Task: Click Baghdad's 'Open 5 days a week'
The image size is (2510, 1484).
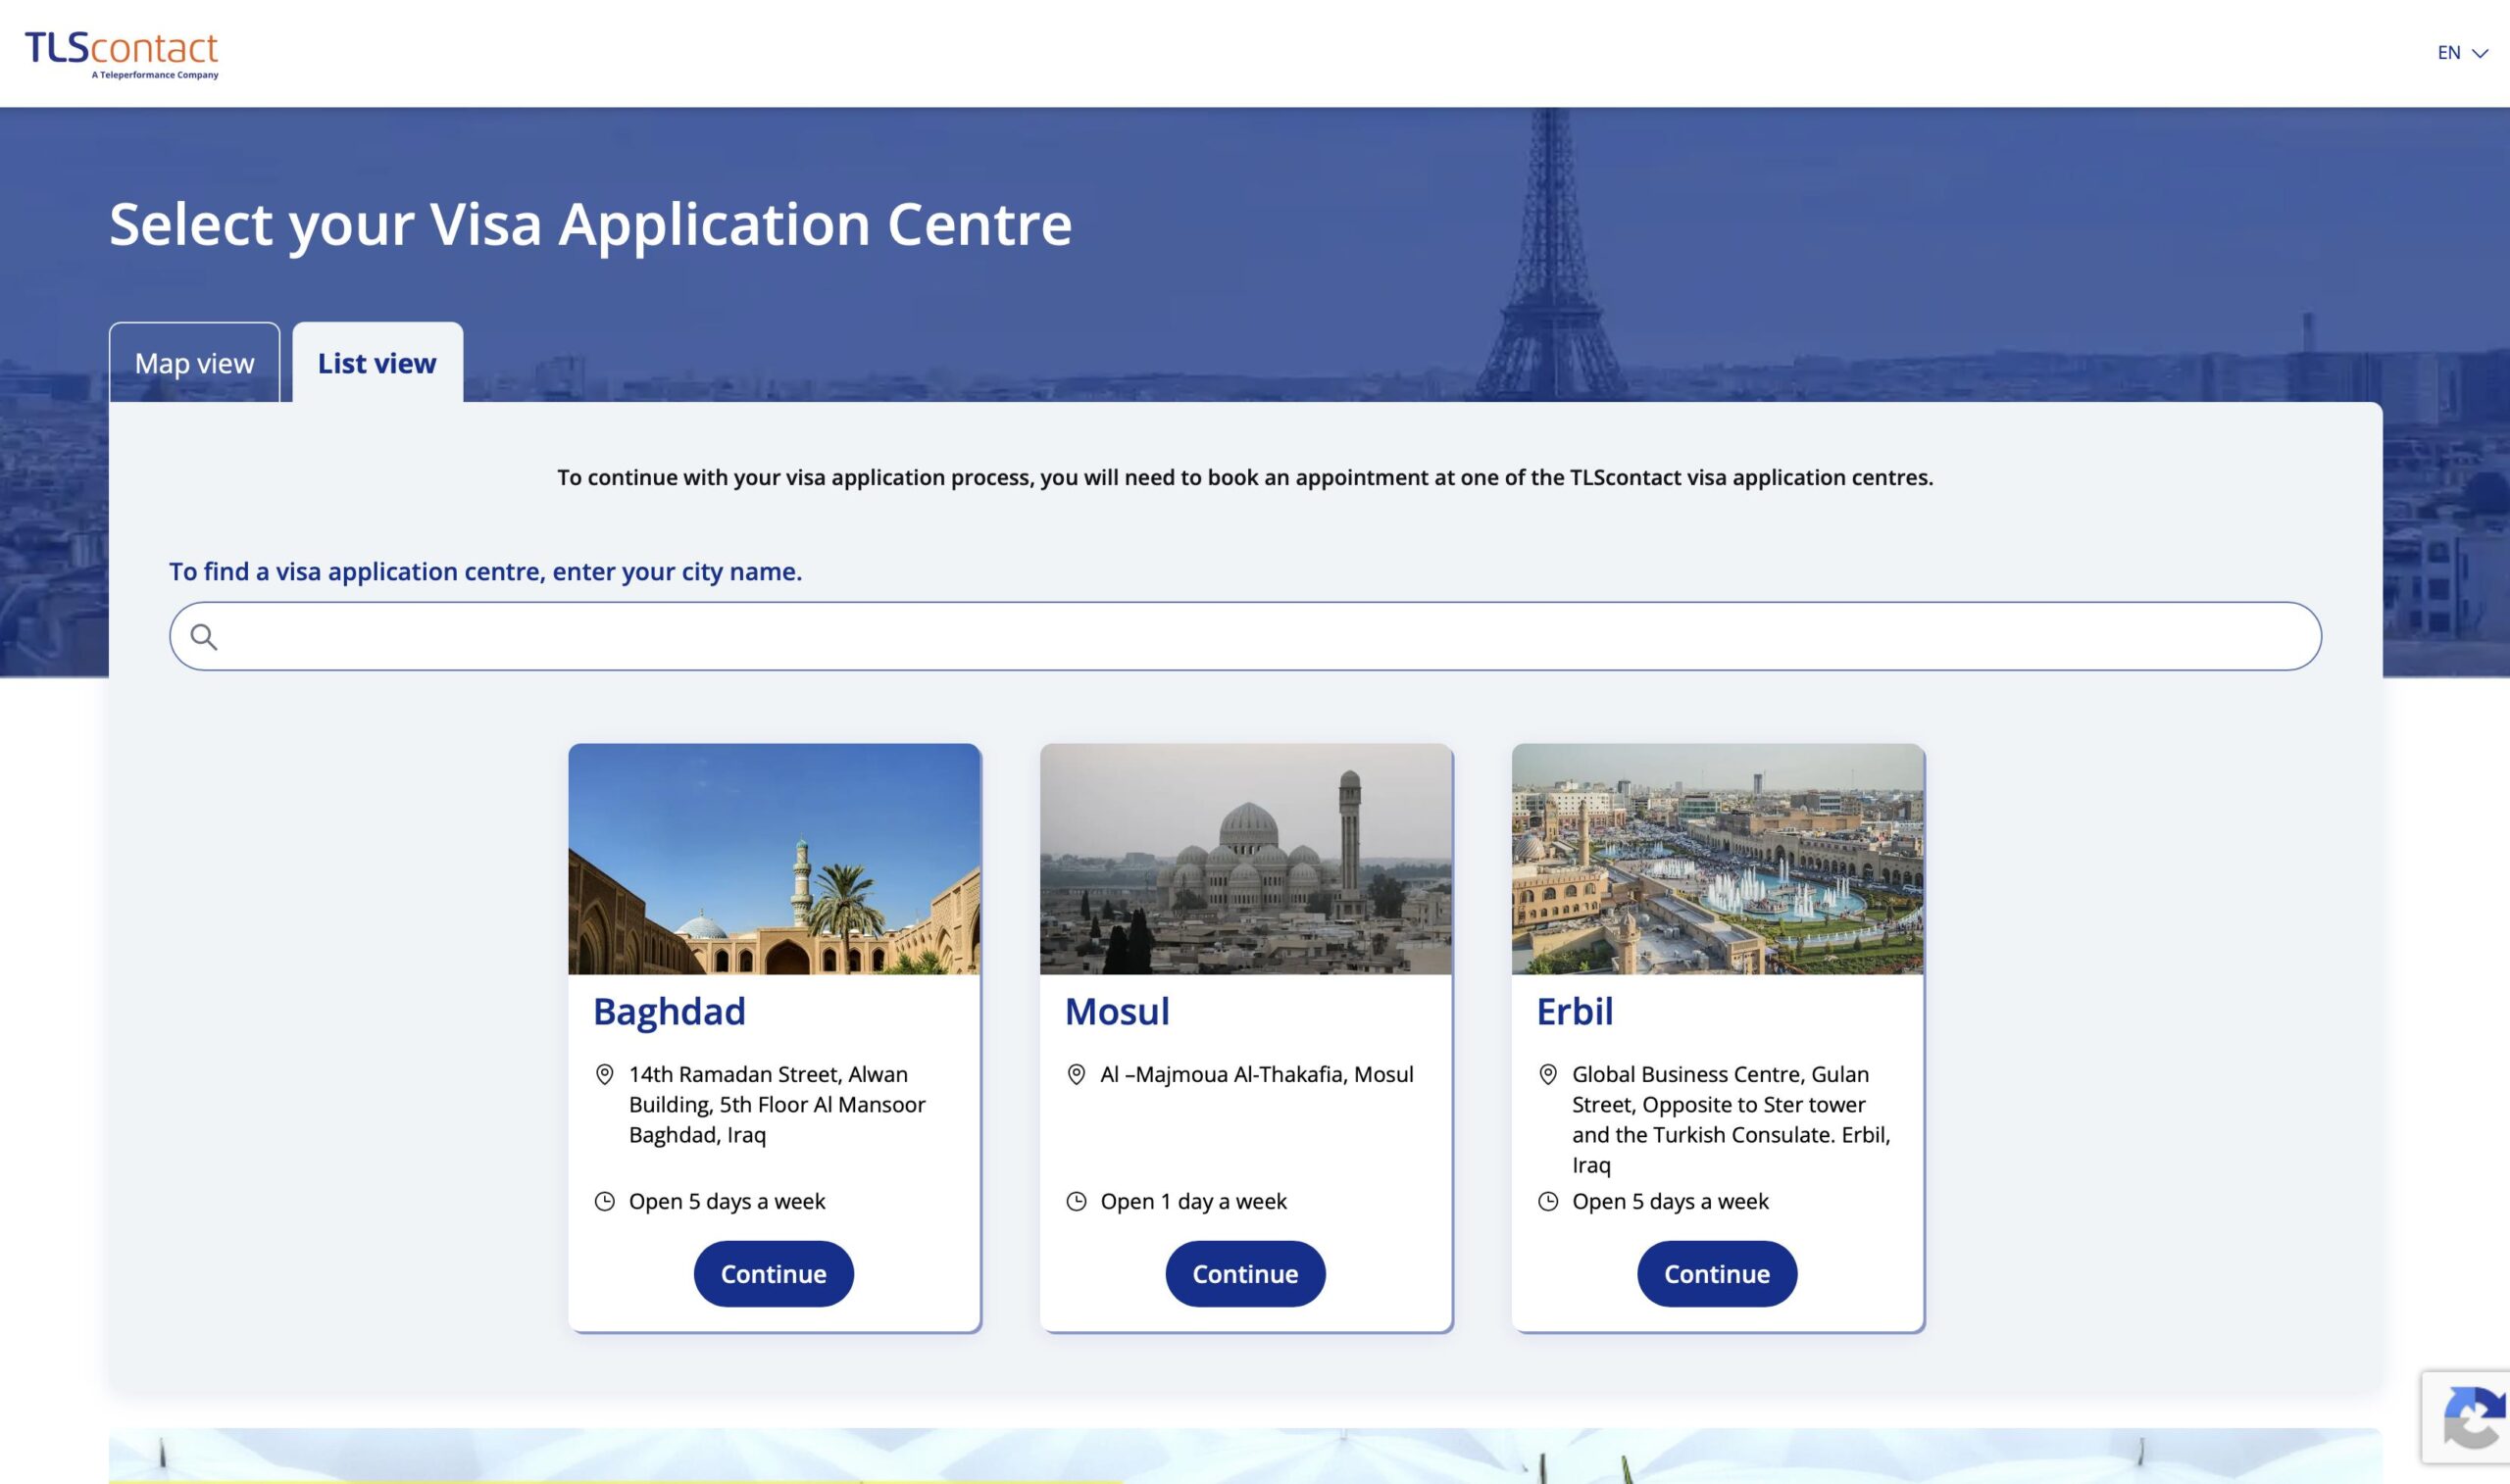Action: click(727, 1202)
